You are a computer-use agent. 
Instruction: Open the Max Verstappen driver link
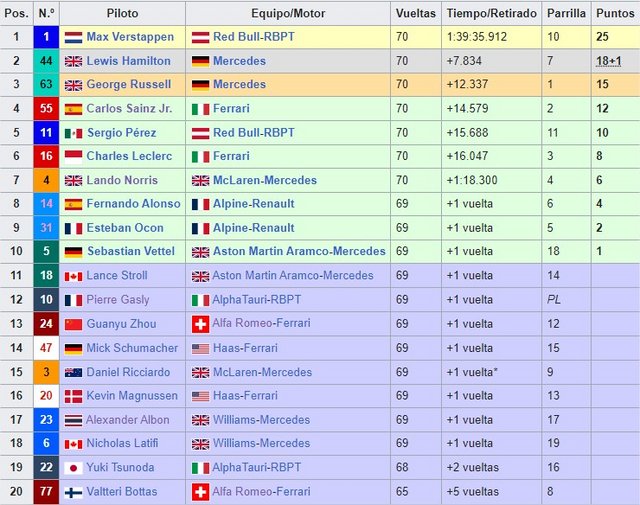tap(130, 37)
